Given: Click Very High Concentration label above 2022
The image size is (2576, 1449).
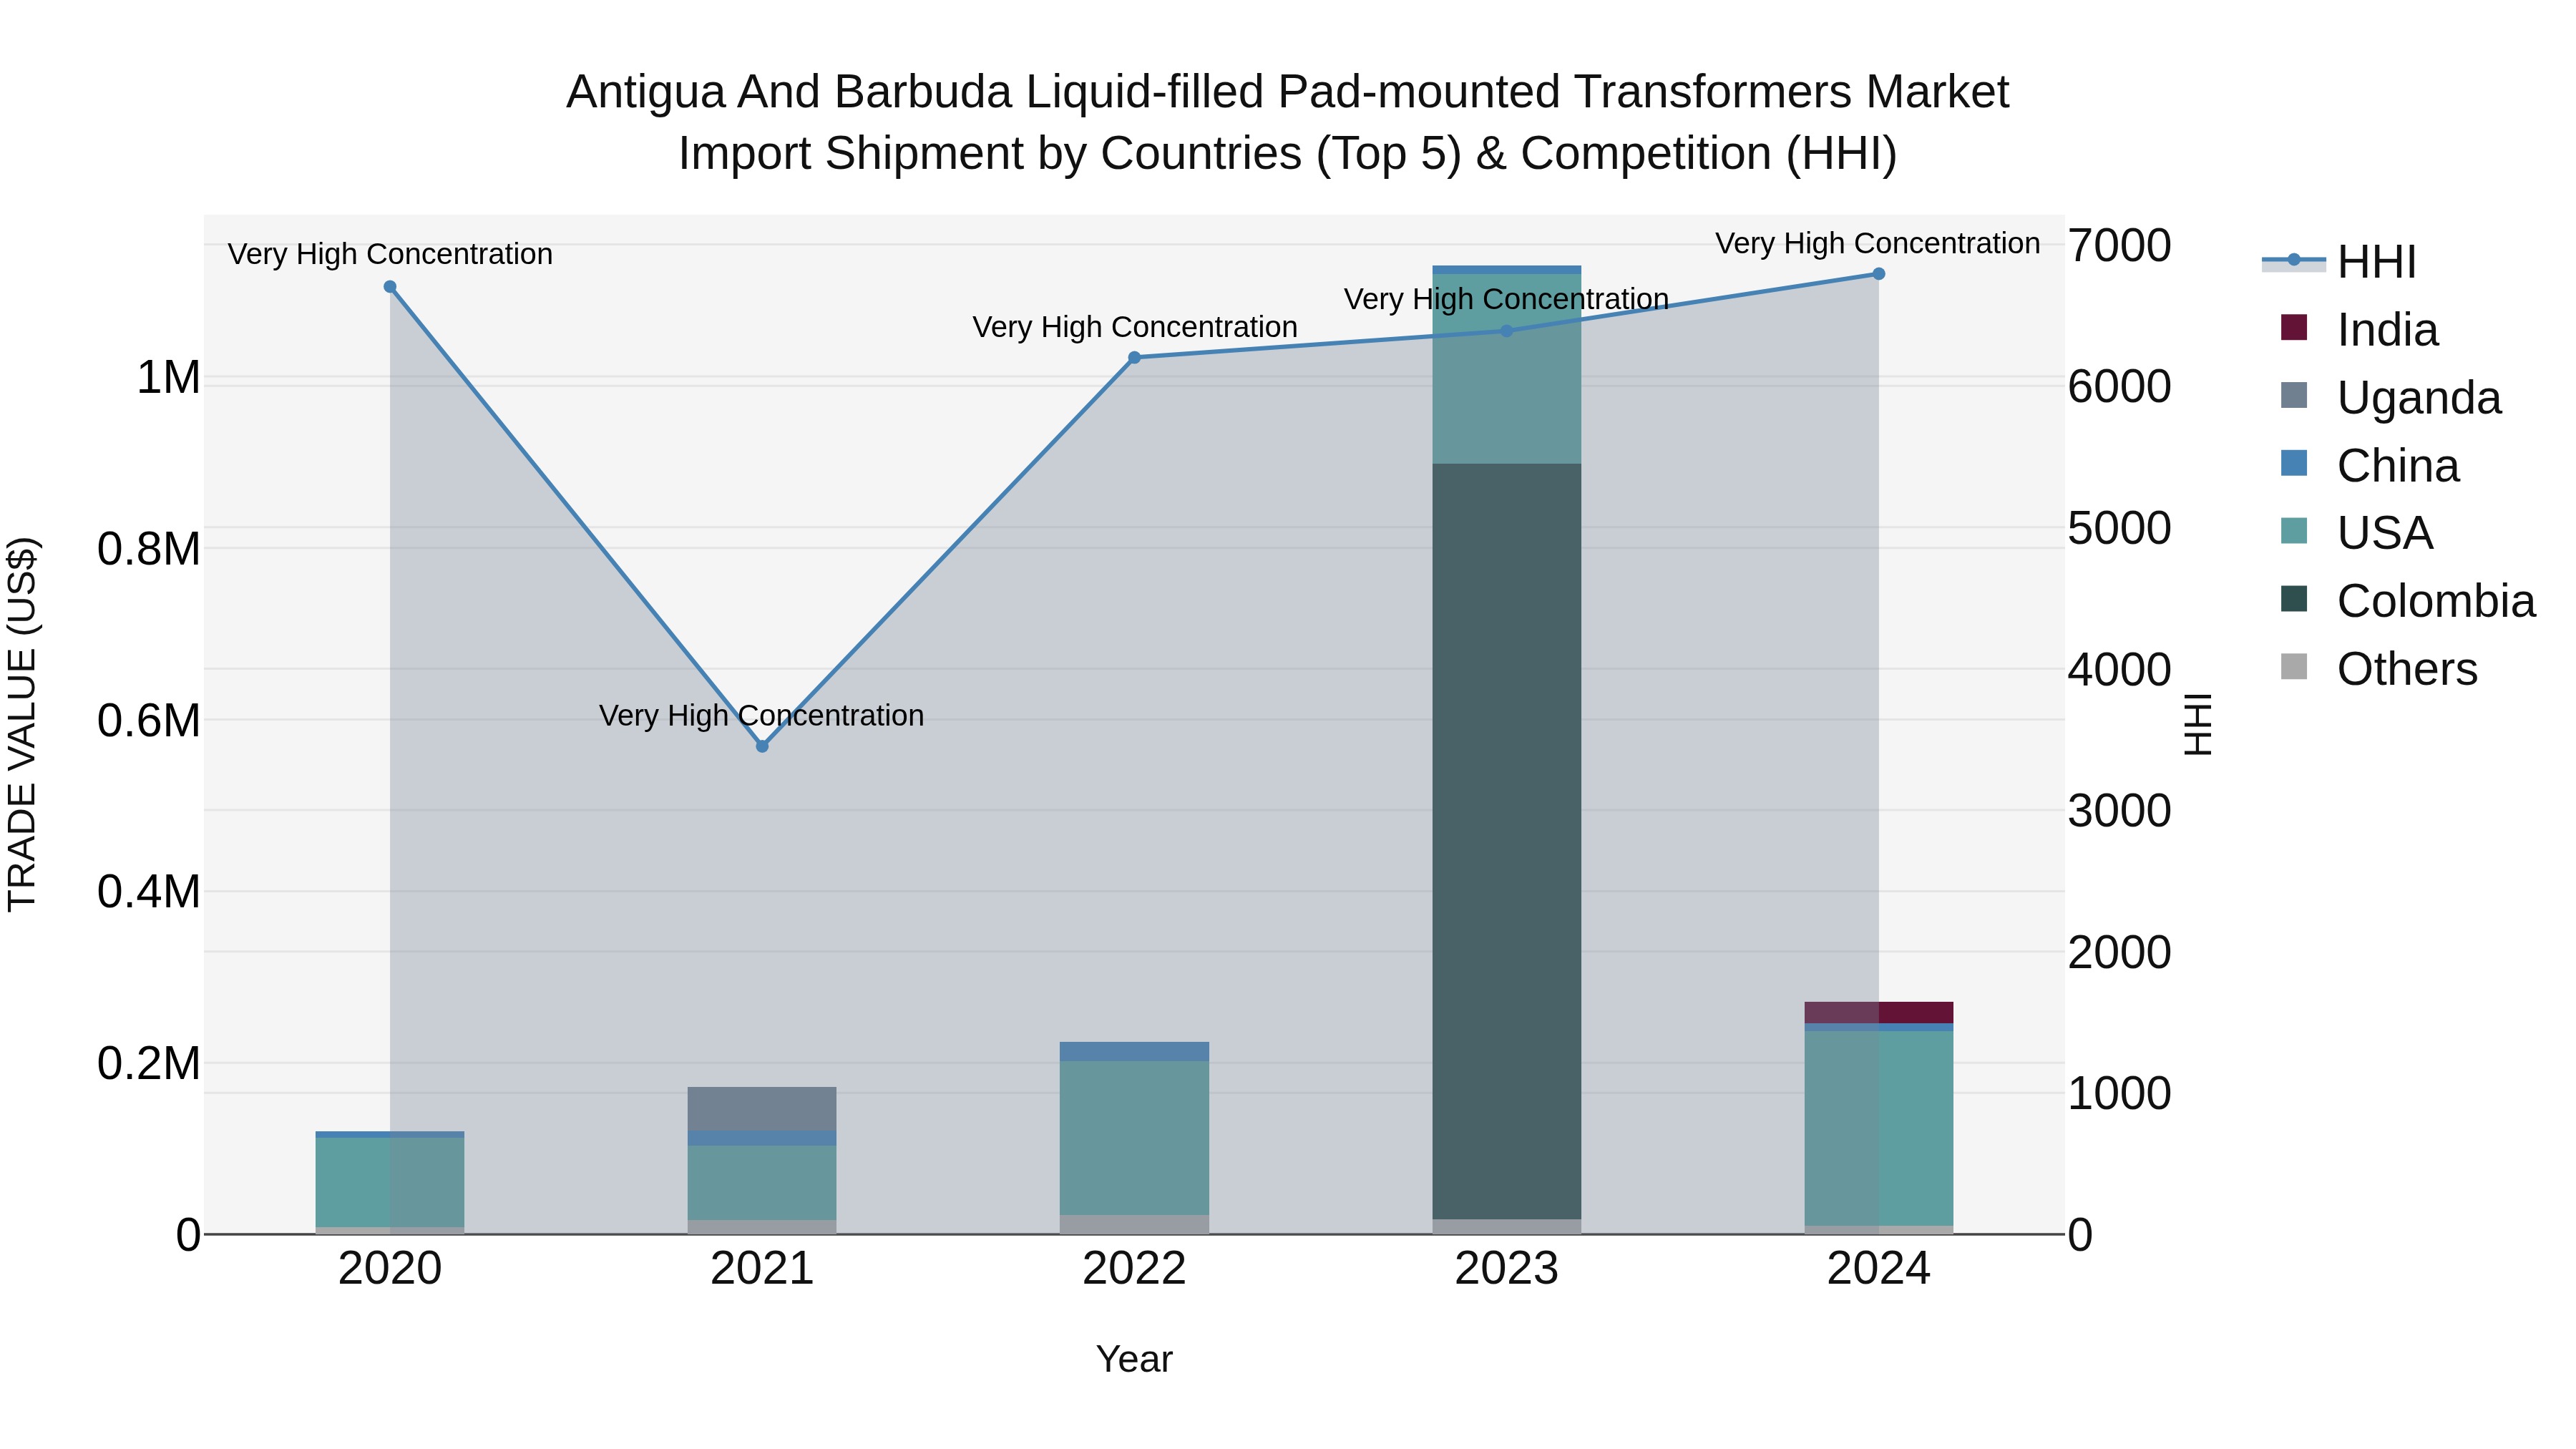Looking at the screenshot, I should coord(1134,327).
